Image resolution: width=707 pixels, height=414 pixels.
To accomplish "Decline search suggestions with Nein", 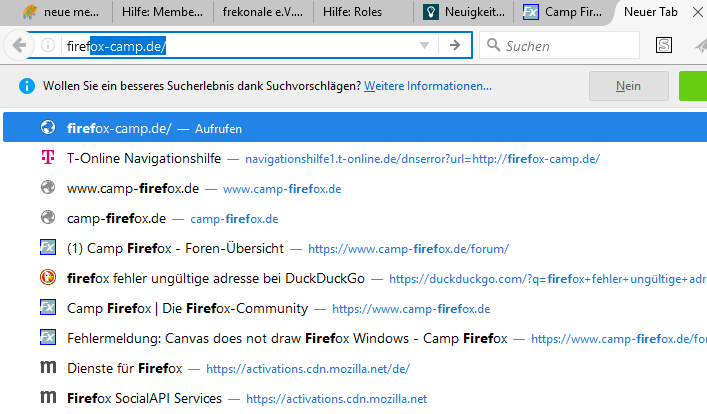I will [x=629, y=86].
